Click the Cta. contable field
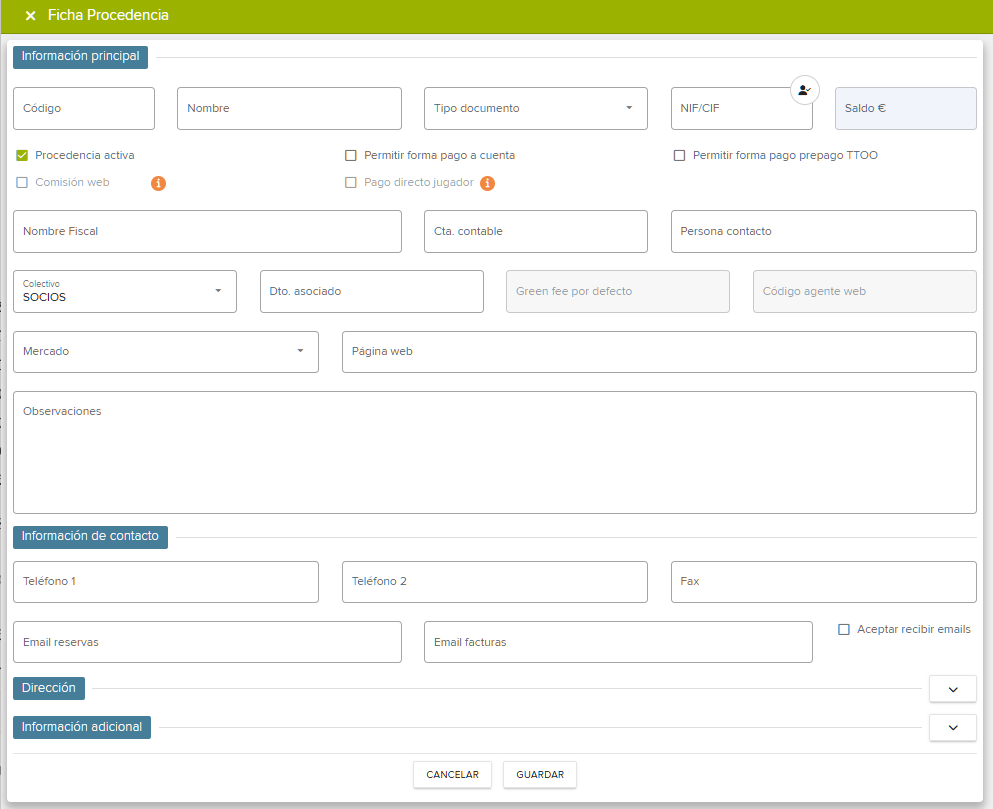This screenshot has width=993, height=809. [x=536, y=231]
